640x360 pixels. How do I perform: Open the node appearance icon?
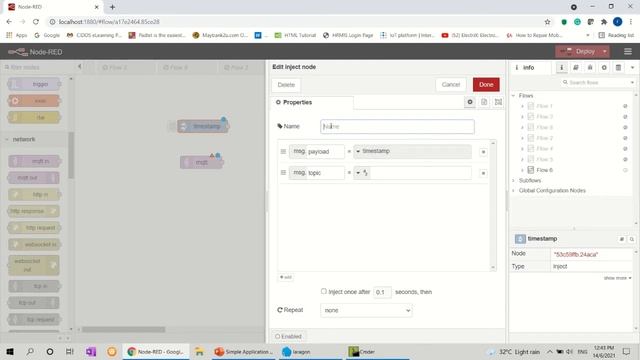(498, 102)
